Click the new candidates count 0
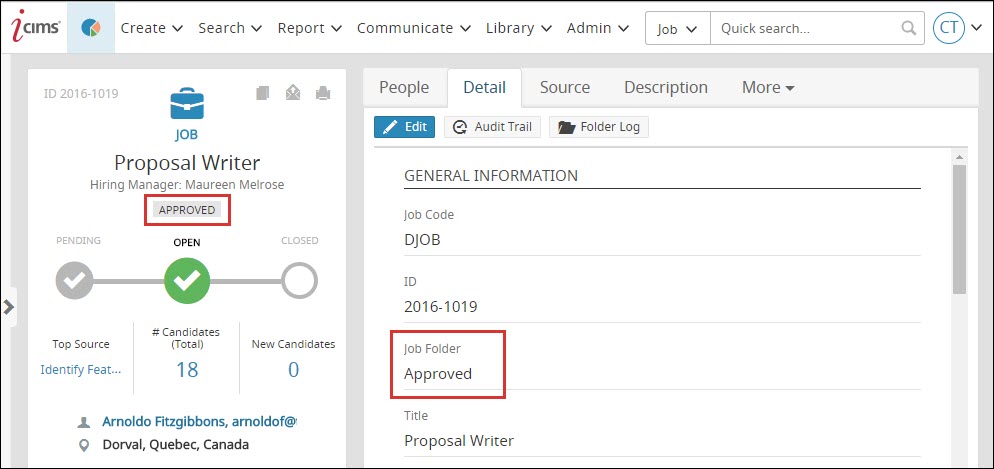 293,369
